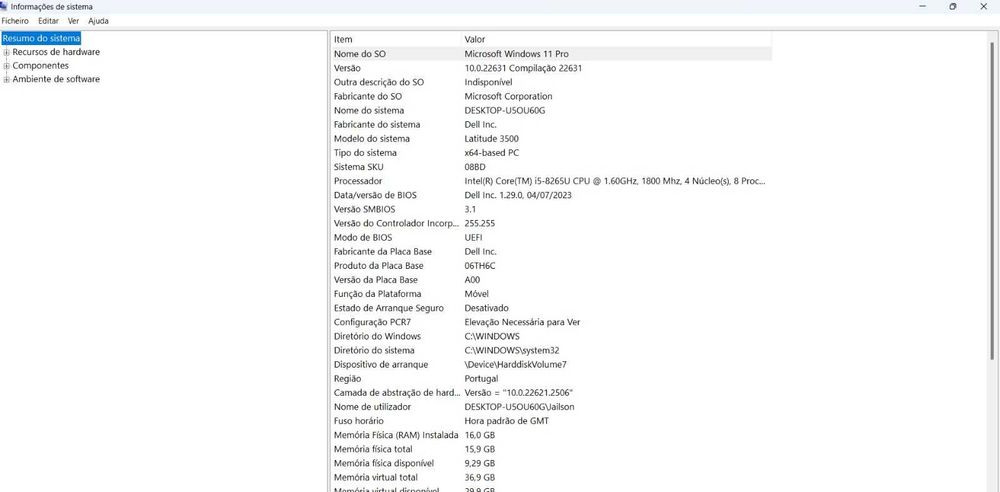Select value Móvel
The height and width of the screenshot is (492, 1000).
(476, 294)
